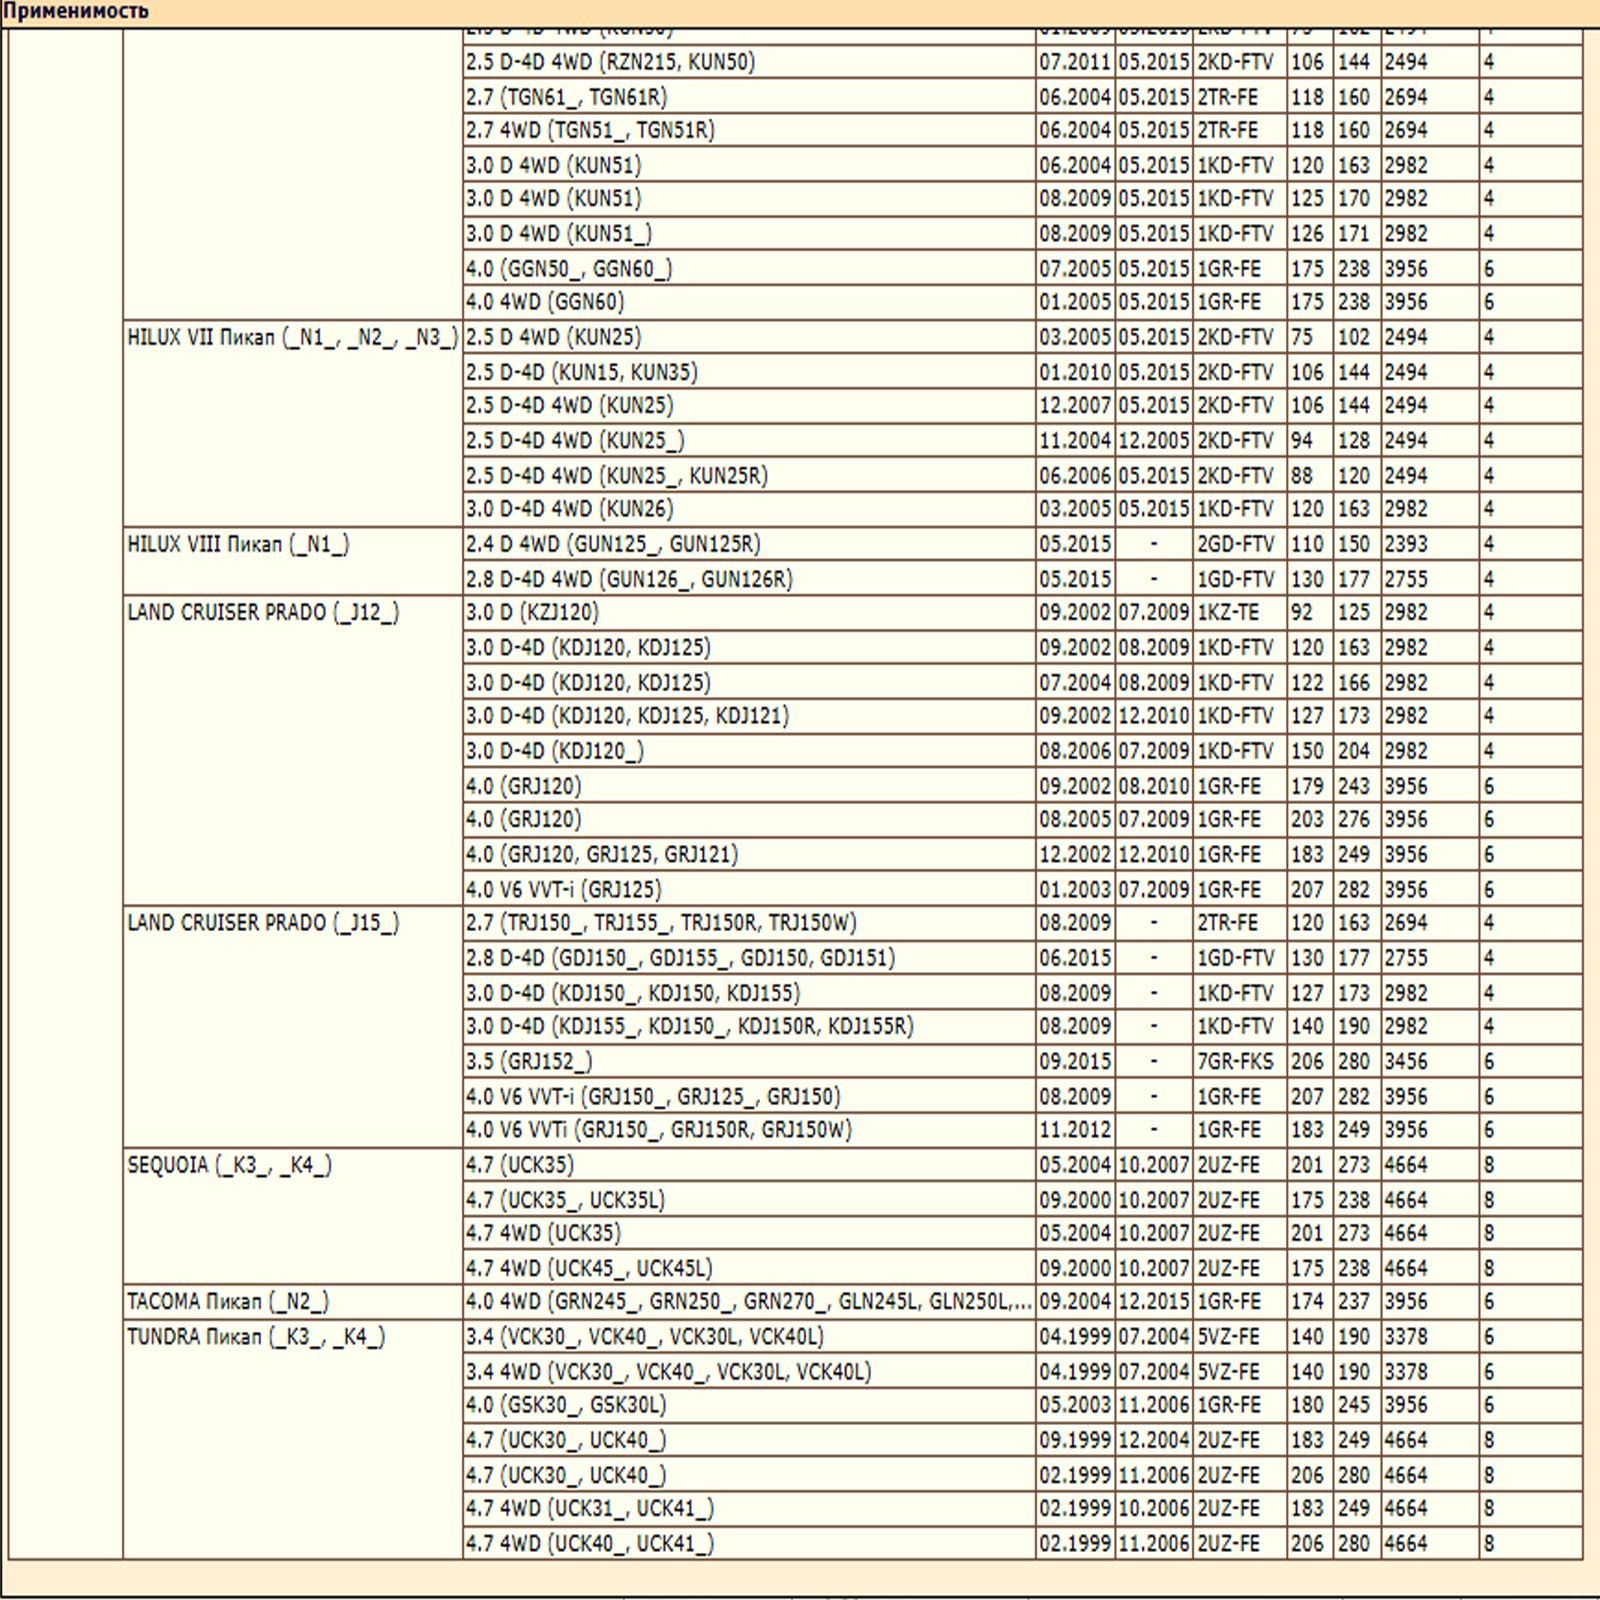Select the 2.7 (TGN61_, TGN61R) modification

566,98
